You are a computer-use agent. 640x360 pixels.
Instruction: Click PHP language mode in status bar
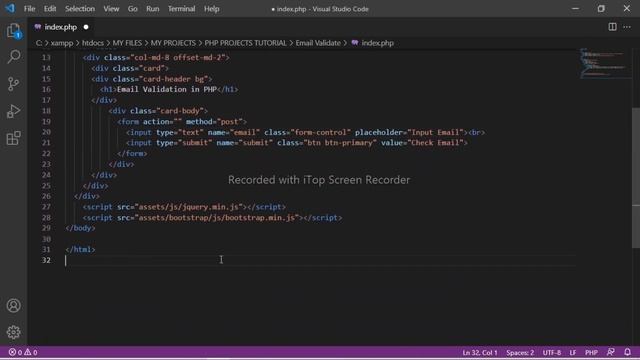coord(591,352)
